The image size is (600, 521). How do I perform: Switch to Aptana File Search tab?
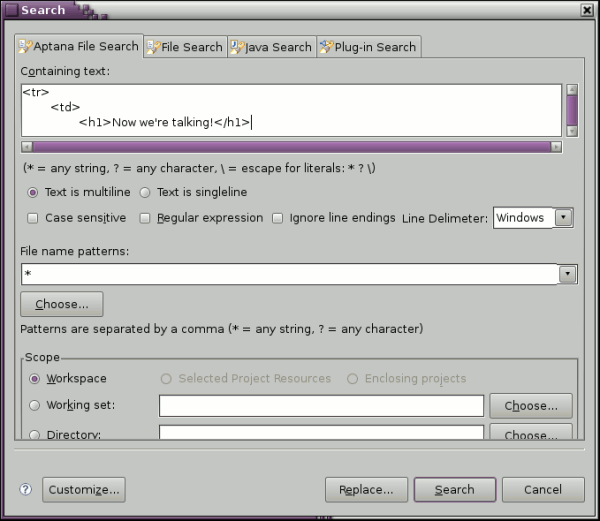coord(79,46)
